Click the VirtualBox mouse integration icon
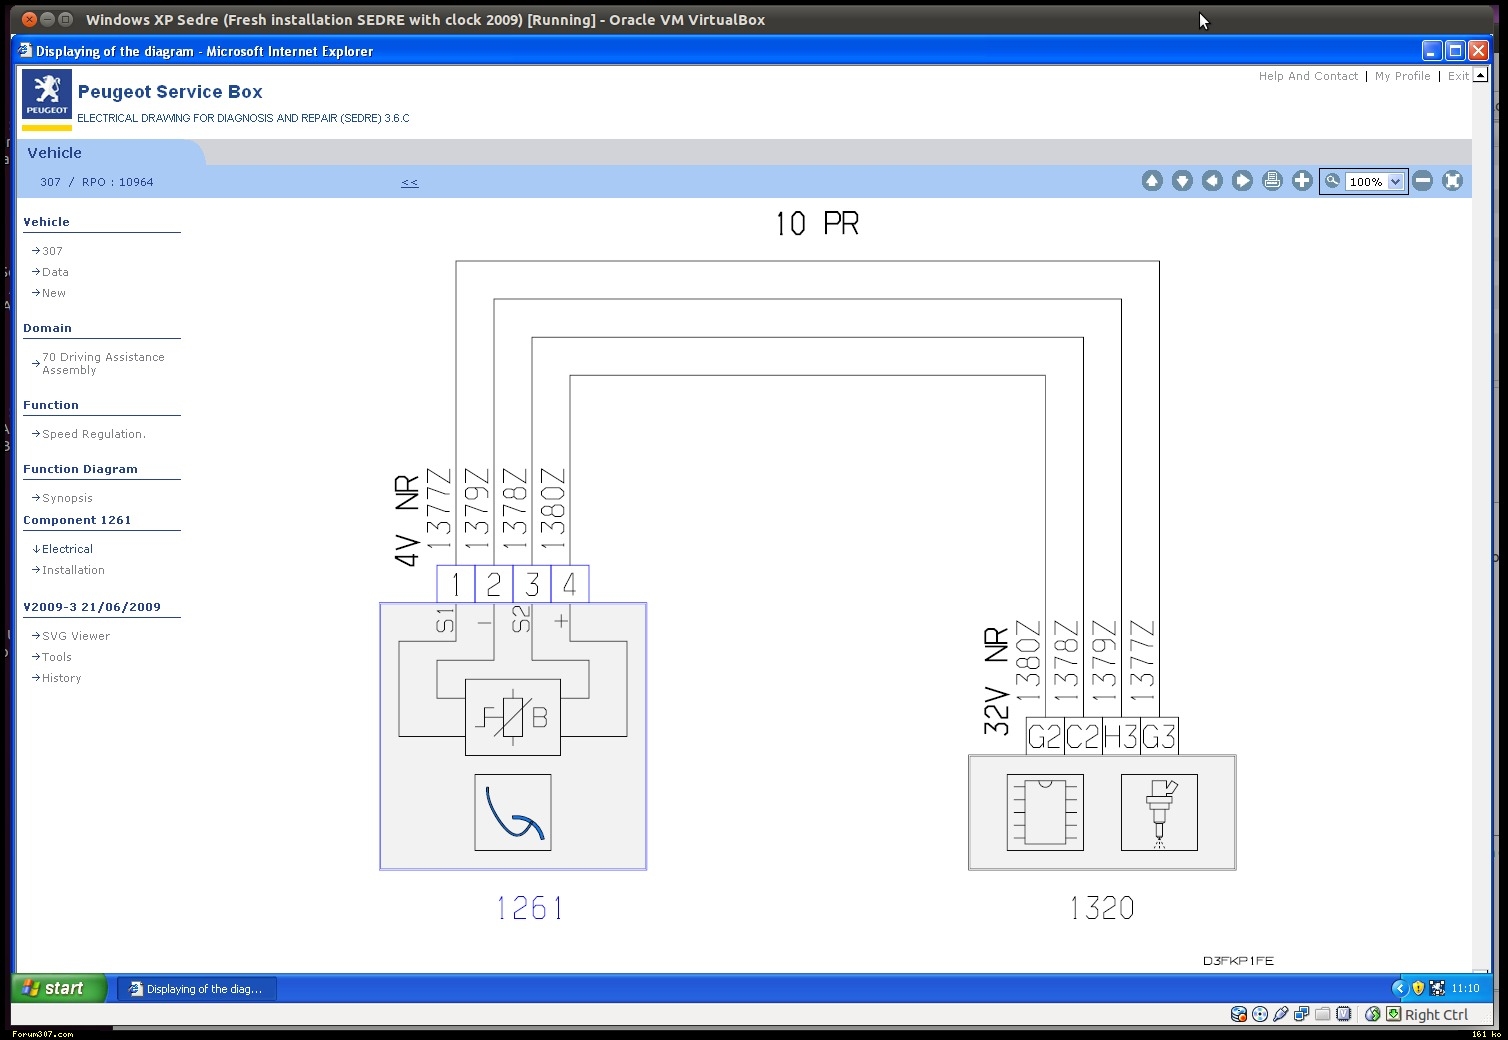The image size is (1508, 1040). point(1373,1014)
